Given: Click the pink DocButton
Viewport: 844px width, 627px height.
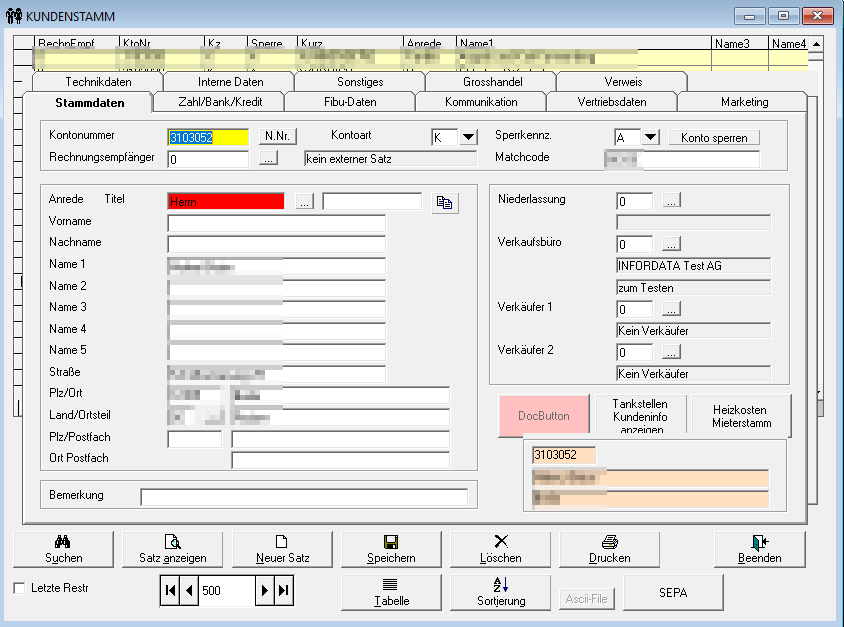Looking at the screenshot, I should point(543,415).
